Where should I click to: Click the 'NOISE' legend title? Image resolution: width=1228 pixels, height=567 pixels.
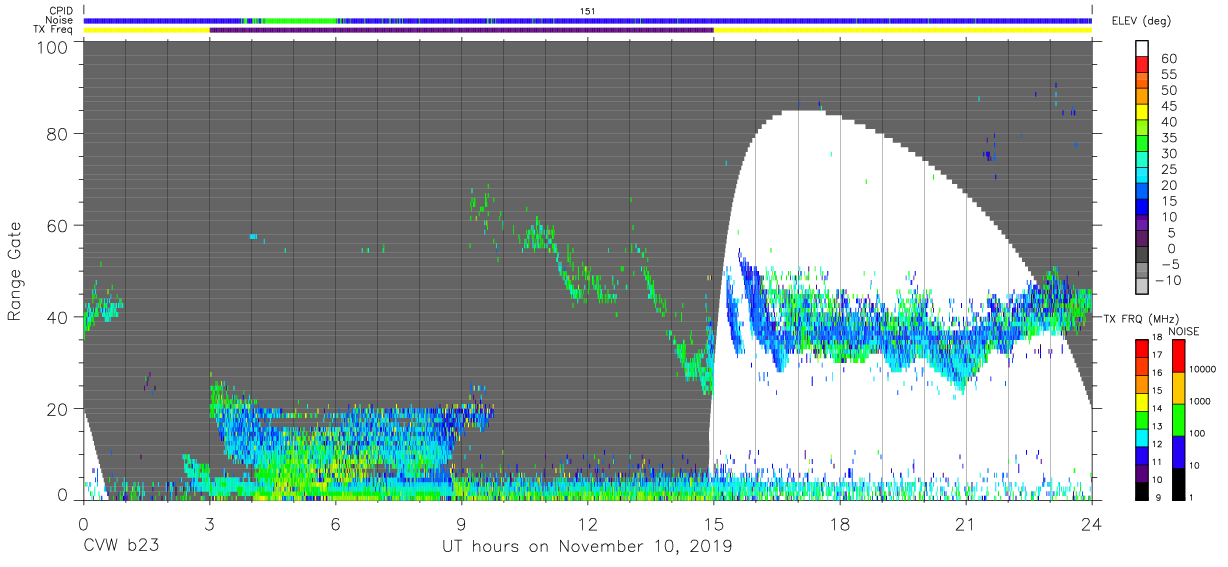[x=1185, y=331]
